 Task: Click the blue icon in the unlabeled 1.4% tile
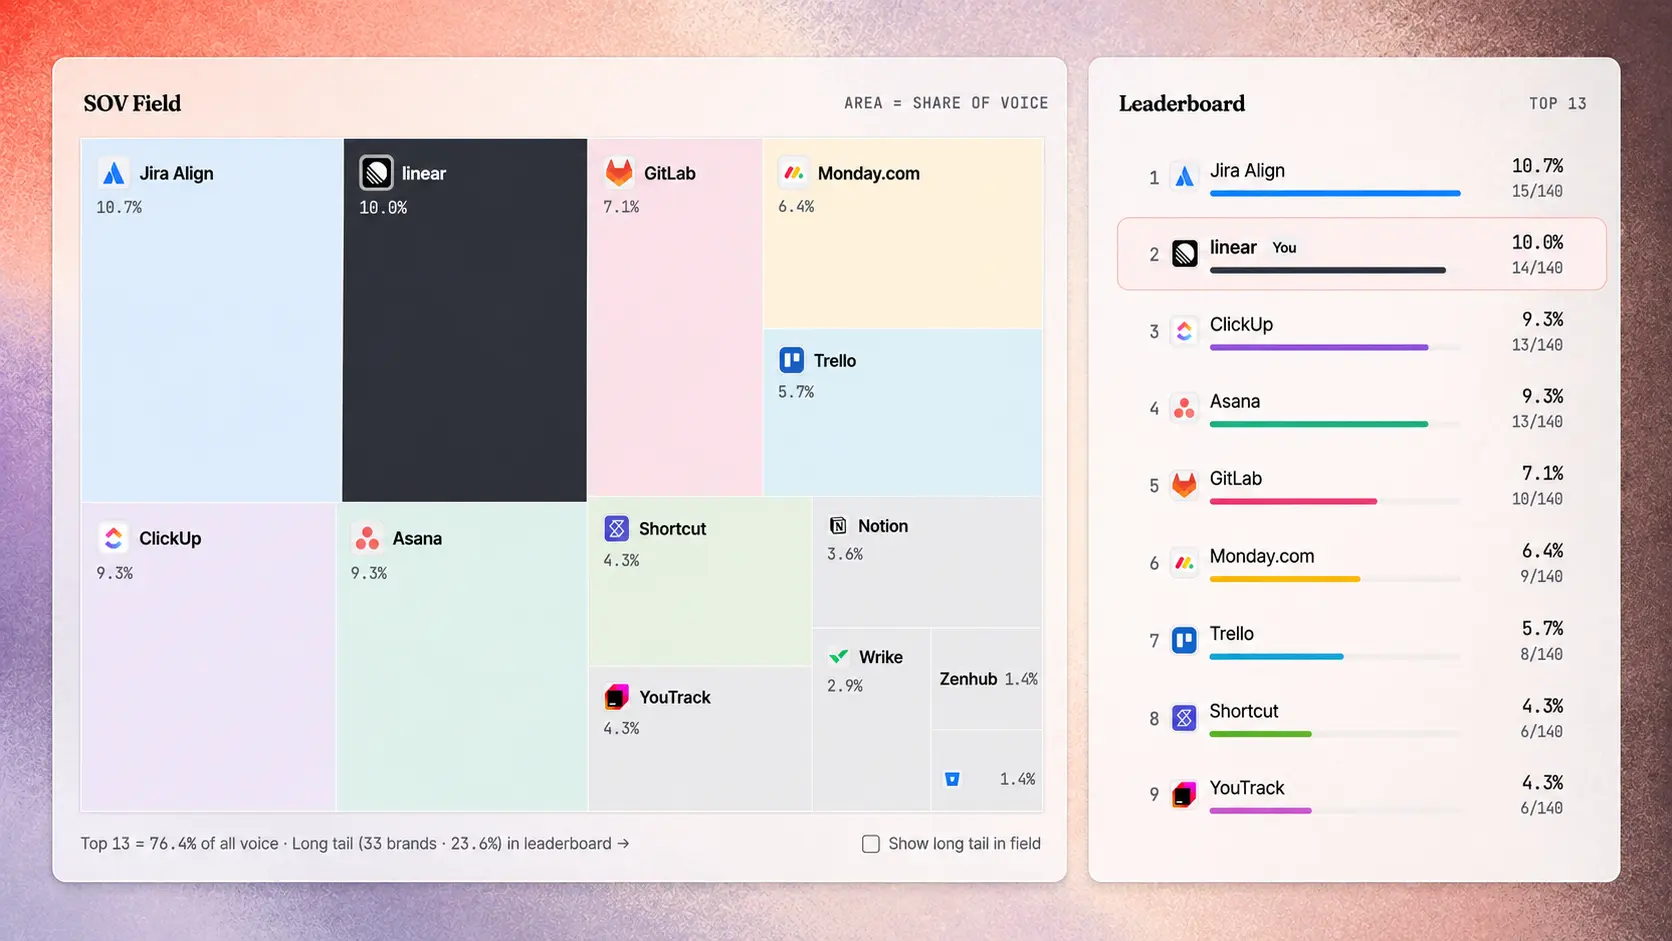pos(952,779)
